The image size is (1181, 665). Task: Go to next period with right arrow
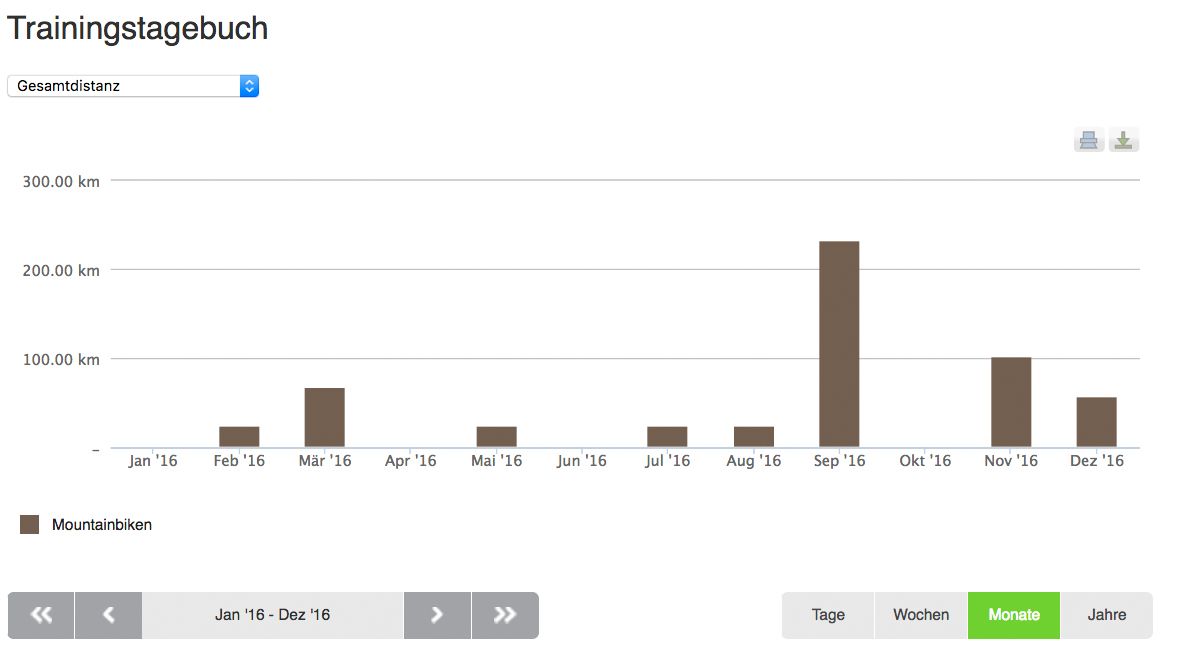(x=437, y=615)
